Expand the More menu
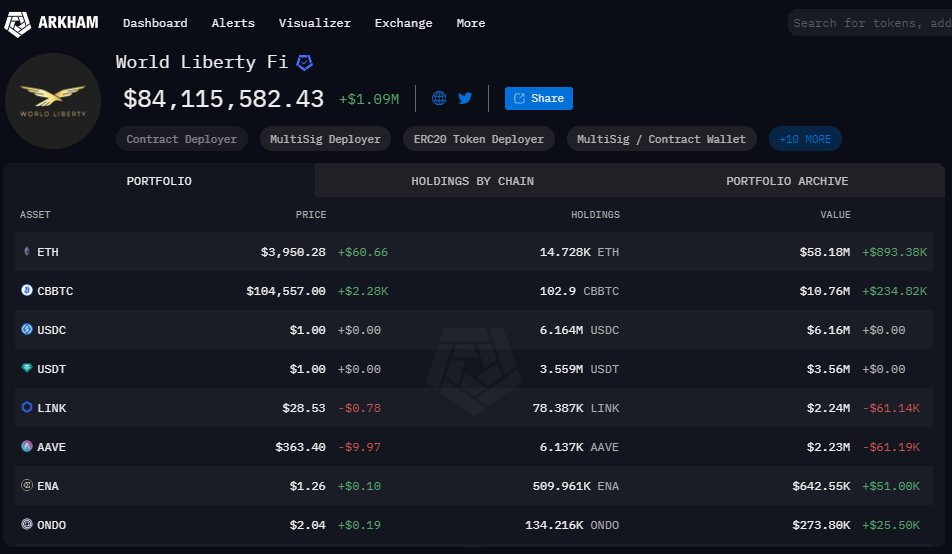The width and height of the screenshot is (952, 554). 471,23
